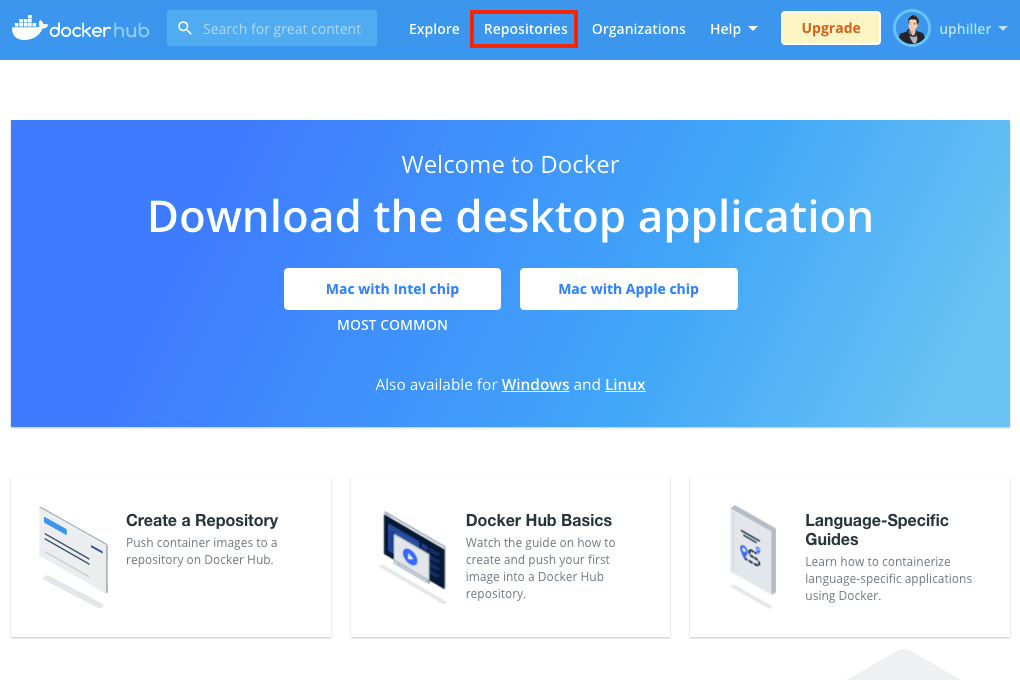This screenshot has width=1020, height=680.
Task: Click 'Download the desktop application' headline
Action: pos(510,216)
